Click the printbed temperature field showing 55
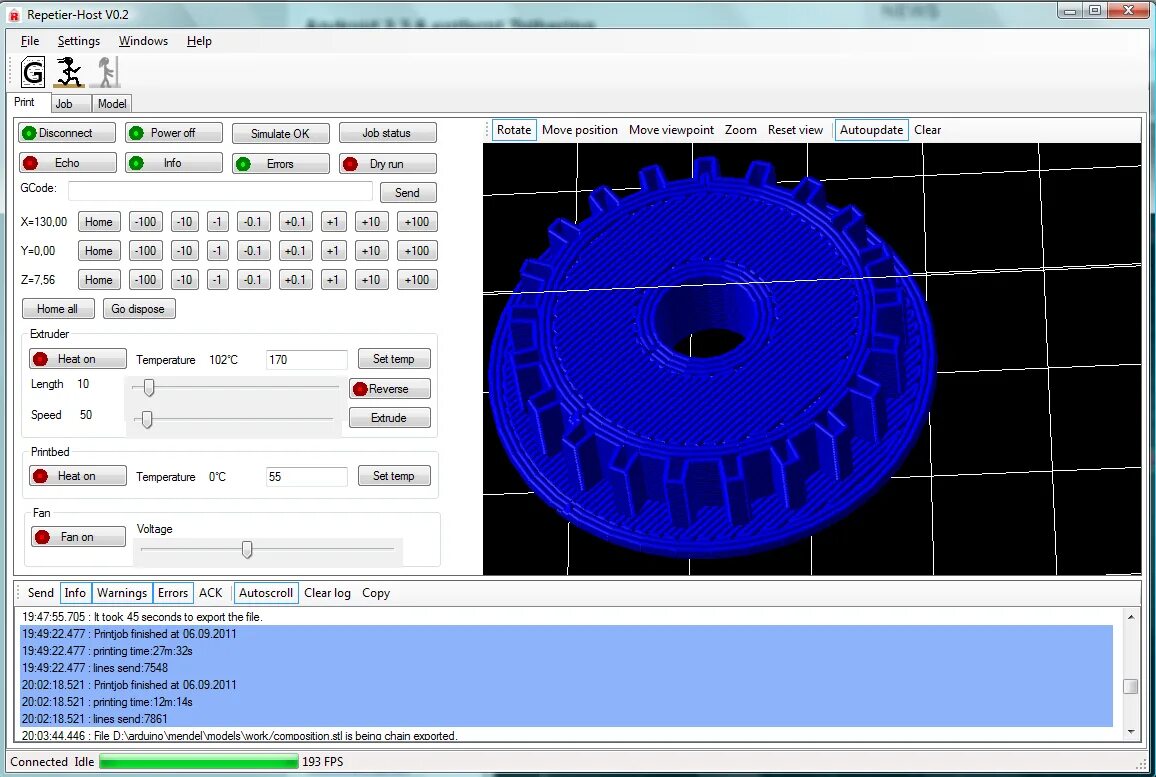This screenshot has height=777, width=1156. tap(306, 477)
